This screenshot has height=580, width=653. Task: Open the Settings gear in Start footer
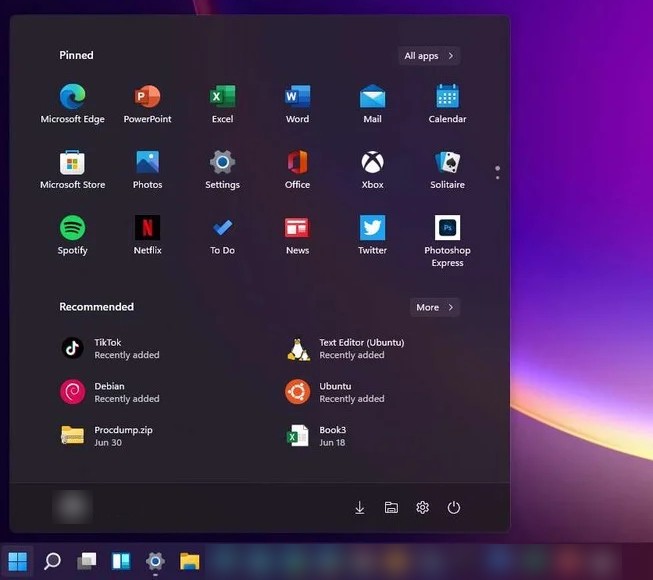[x=422, y=508]
